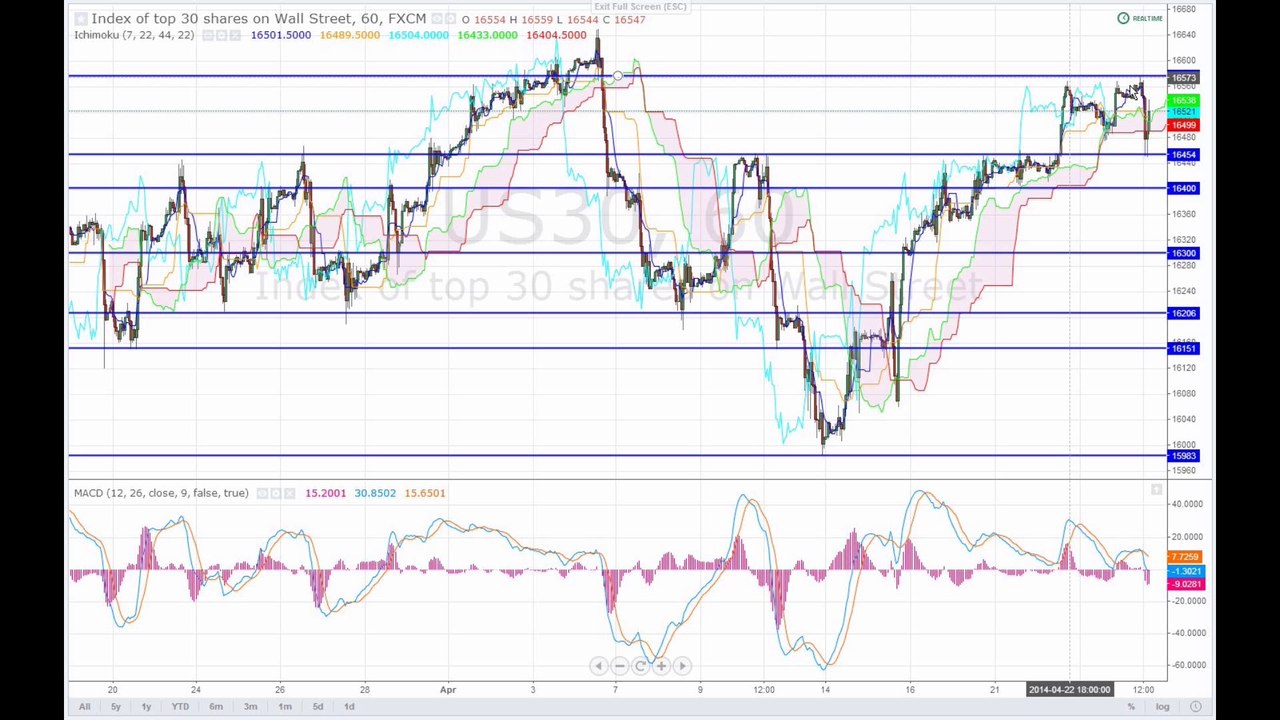Click pink MACD axis label -9.0281

[x=1185, y=584]
